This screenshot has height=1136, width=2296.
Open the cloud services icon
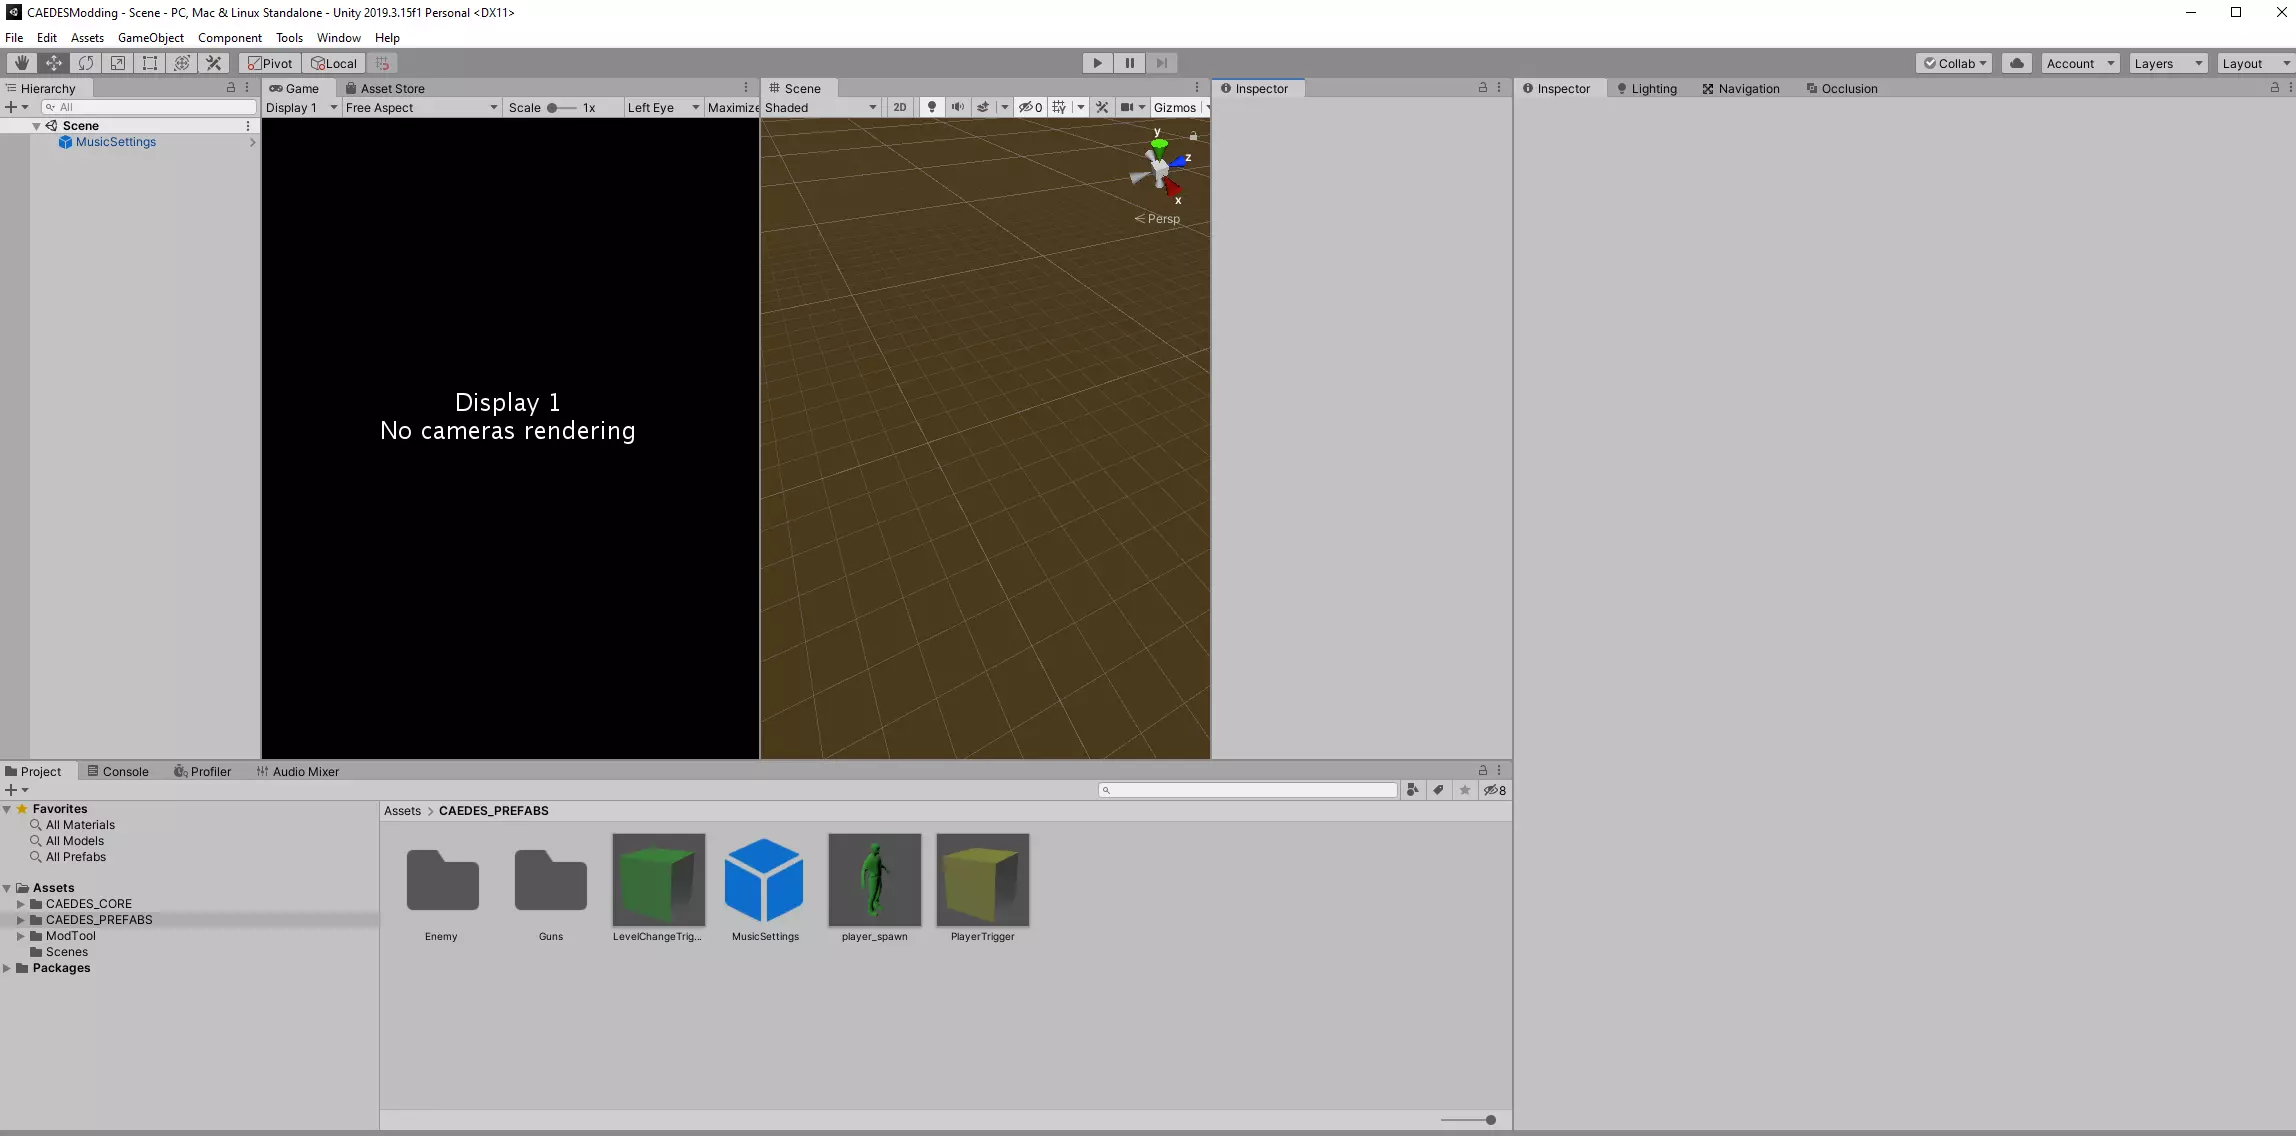(2017, 63)
